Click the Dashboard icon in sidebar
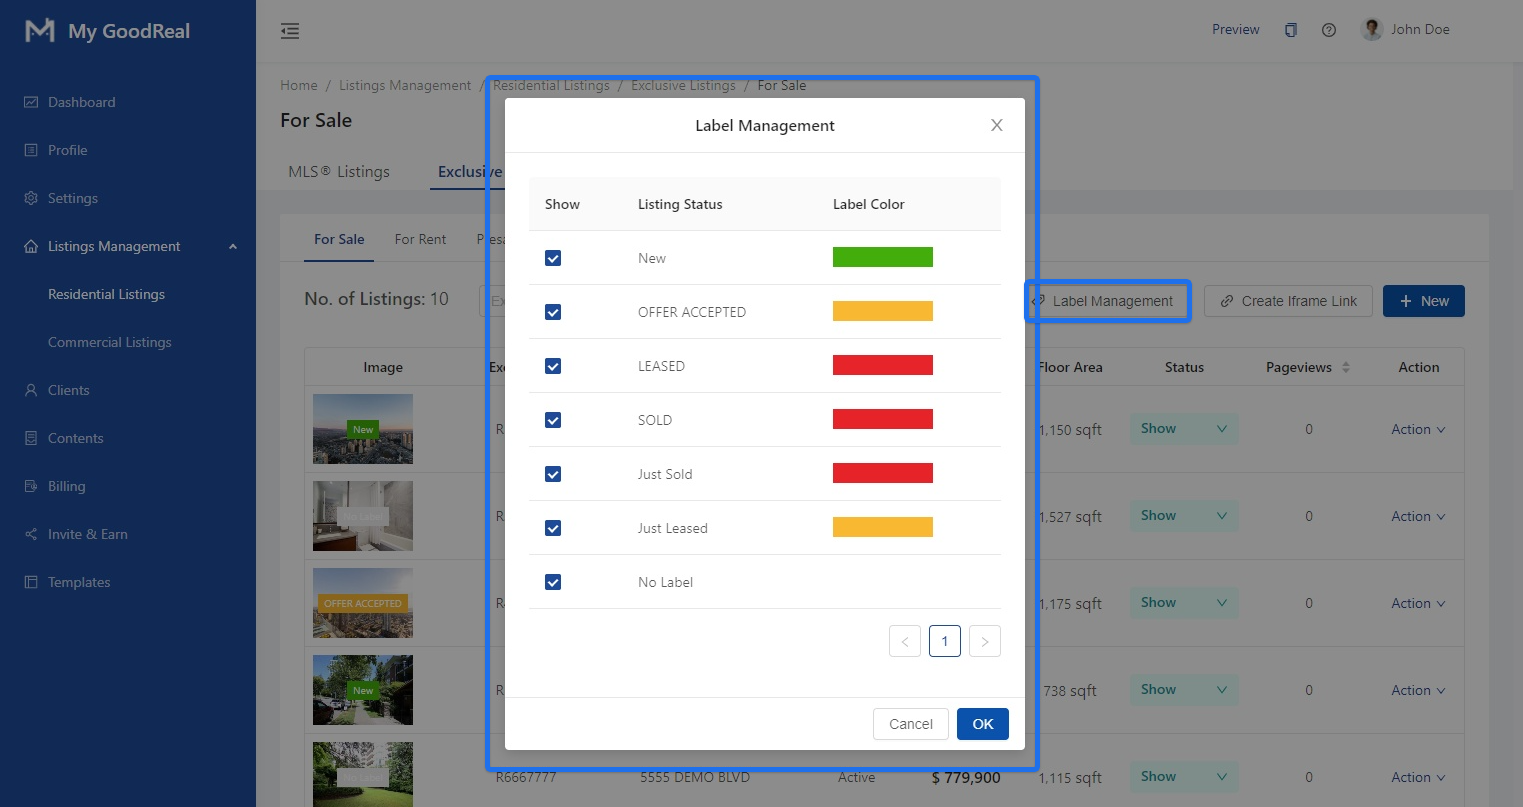This screenshot has height=807, width=1523. coord(31,102)
